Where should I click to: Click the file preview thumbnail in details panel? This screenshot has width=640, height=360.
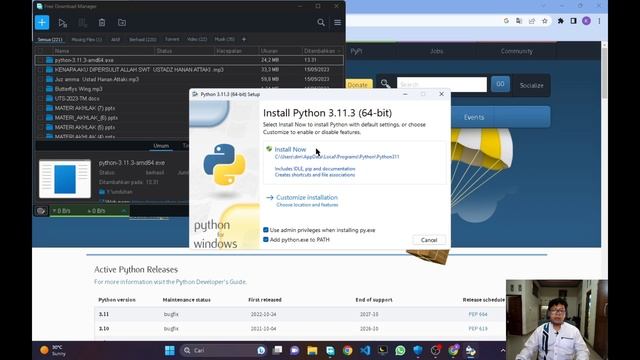coord(65,179)
